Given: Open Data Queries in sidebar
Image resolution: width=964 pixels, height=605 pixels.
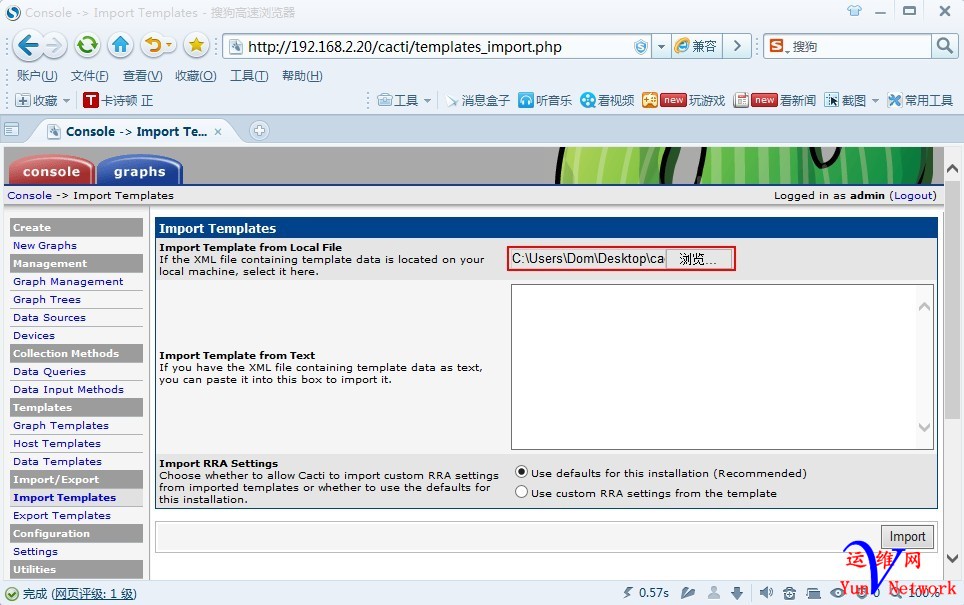Looking at the screenshot, I should tap(49, 371).
